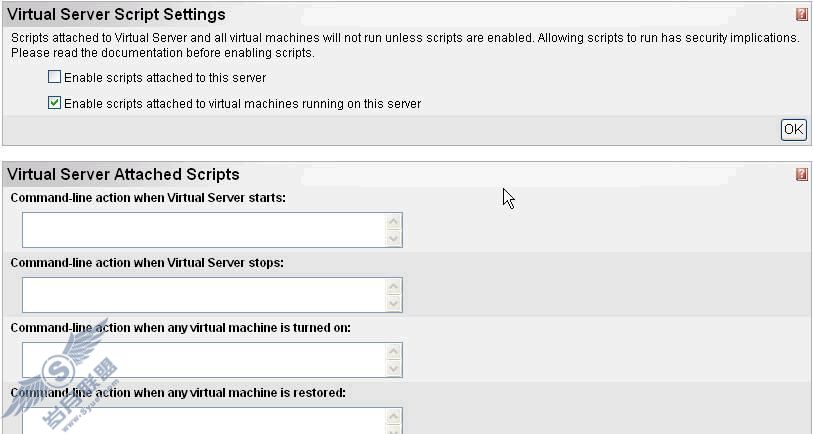Focus the virtual machine turned on command box

(x=212, y=360)
